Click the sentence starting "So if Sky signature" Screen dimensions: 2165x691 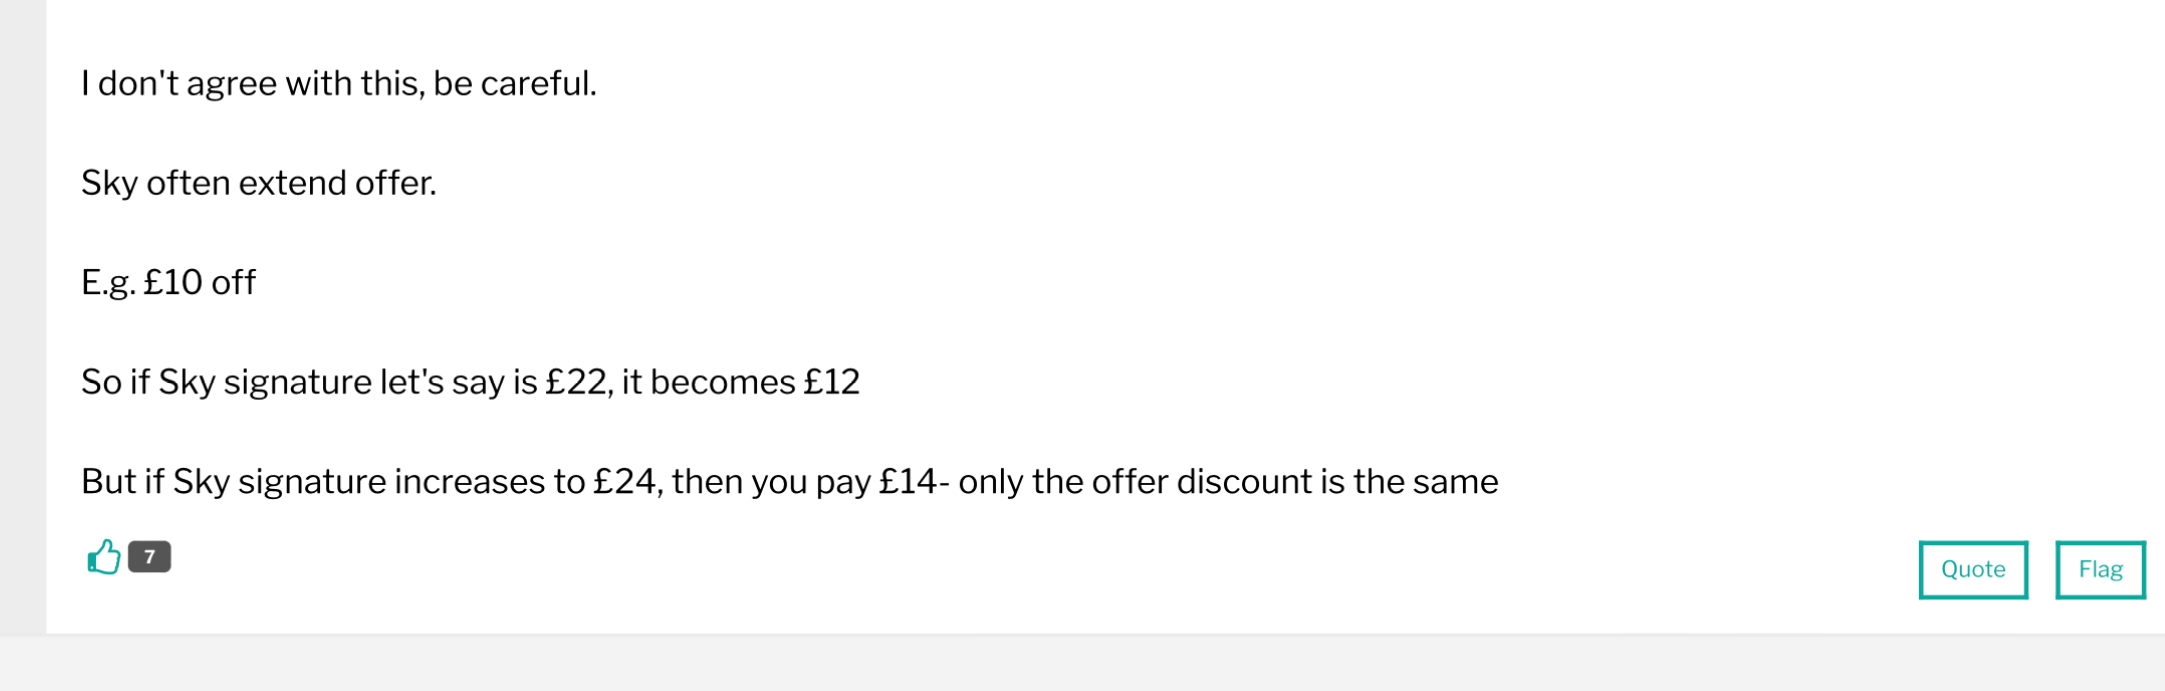click(470, 382)
